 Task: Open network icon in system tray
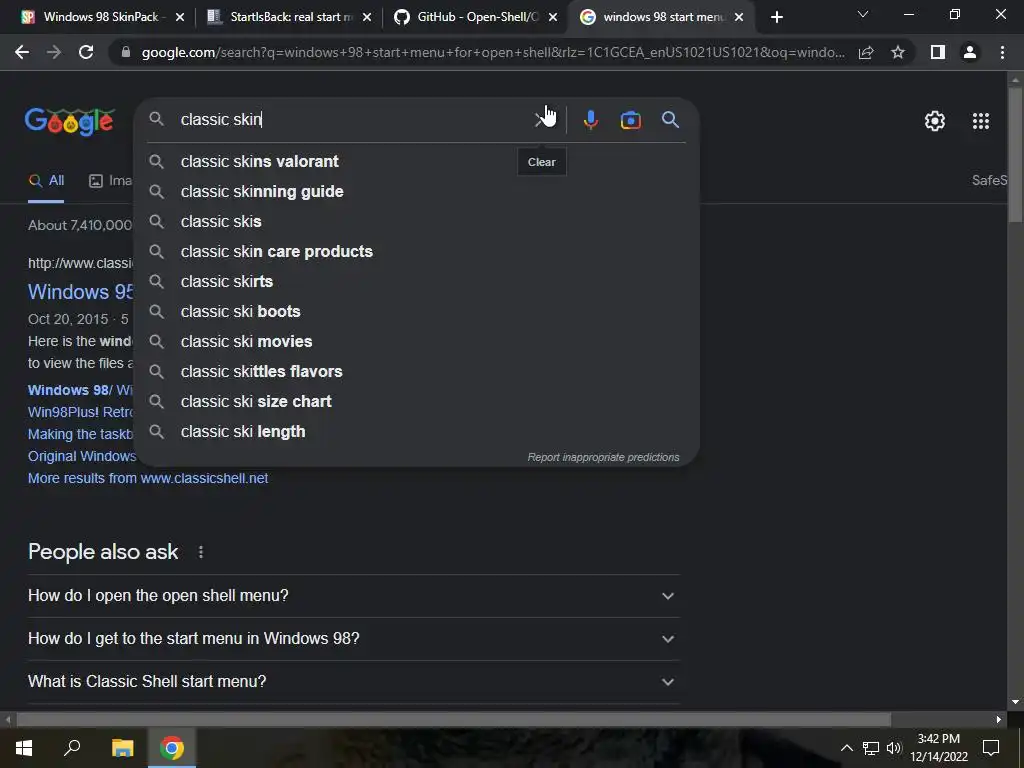pos(871,748)
